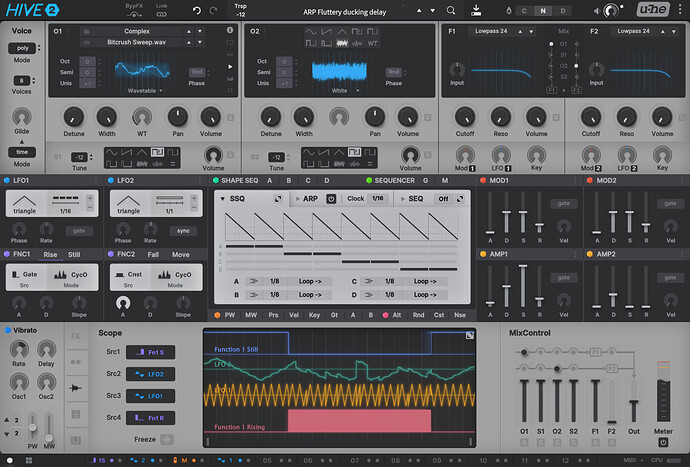Screen dimensions: 690x467
Task: Select the scope waveform panel icon
Action: click(x=76, y=388)
